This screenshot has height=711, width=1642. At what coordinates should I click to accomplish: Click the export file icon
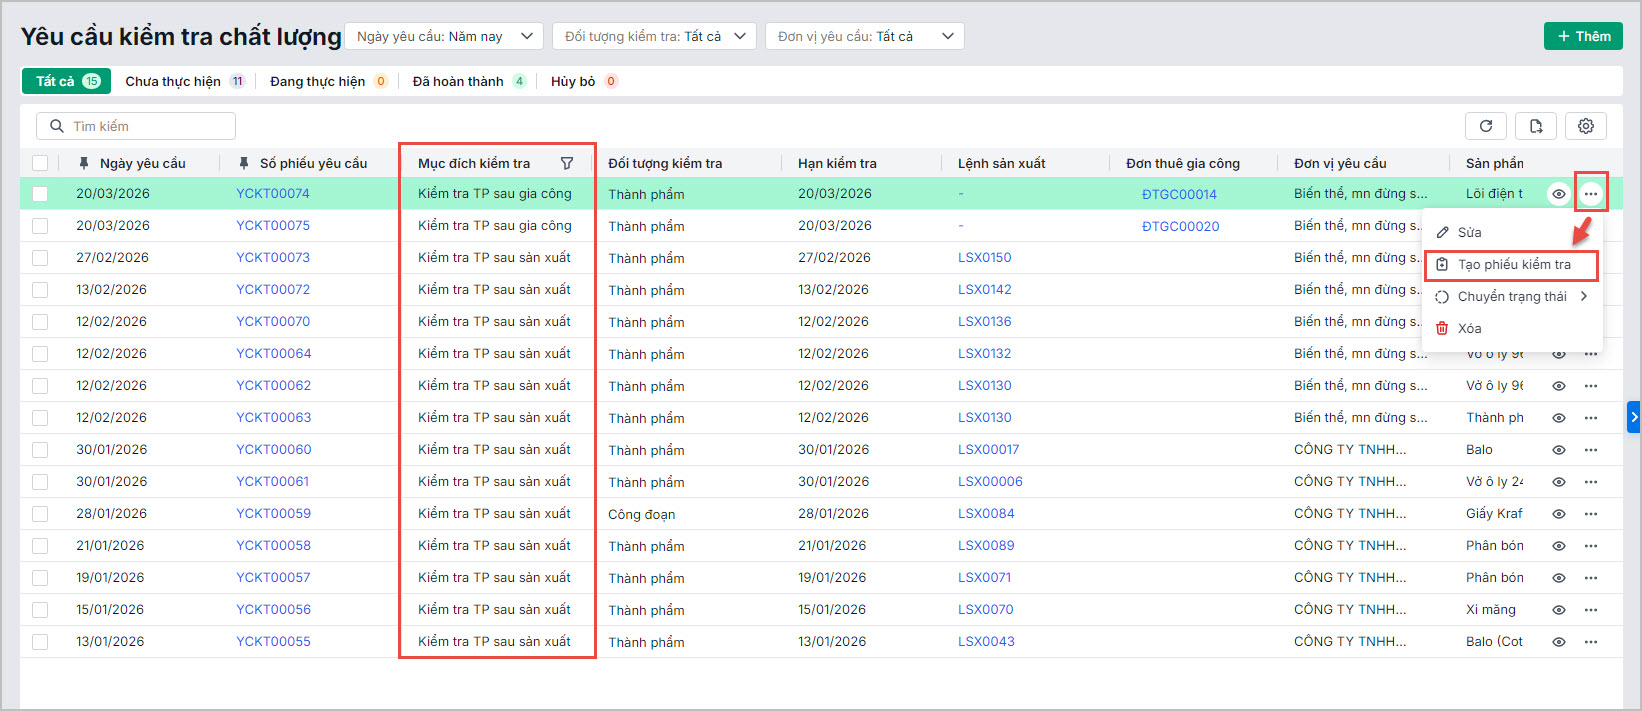pos(1535,126)
